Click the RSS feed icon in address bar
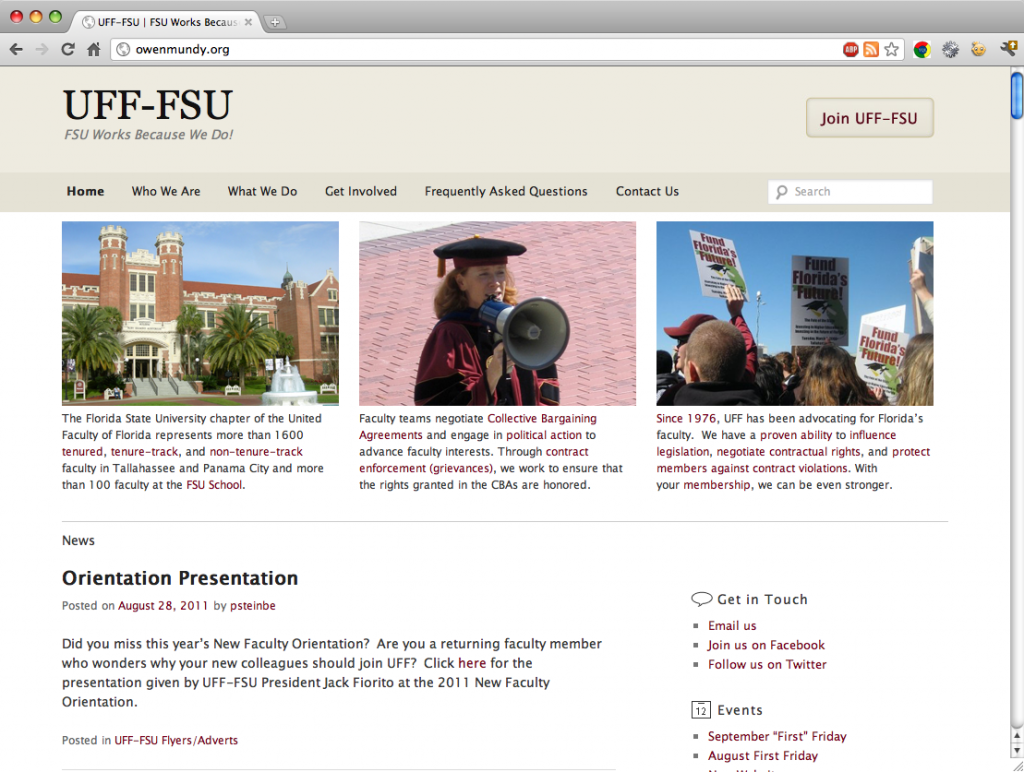This screenshot has height=772, width=1024. click(871, 50)
